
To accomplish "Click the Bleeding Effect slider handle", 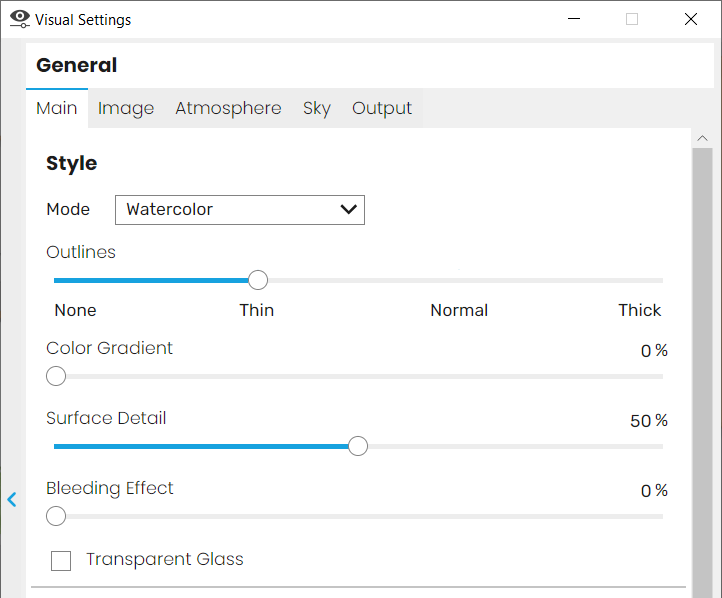I will [56, 516].
